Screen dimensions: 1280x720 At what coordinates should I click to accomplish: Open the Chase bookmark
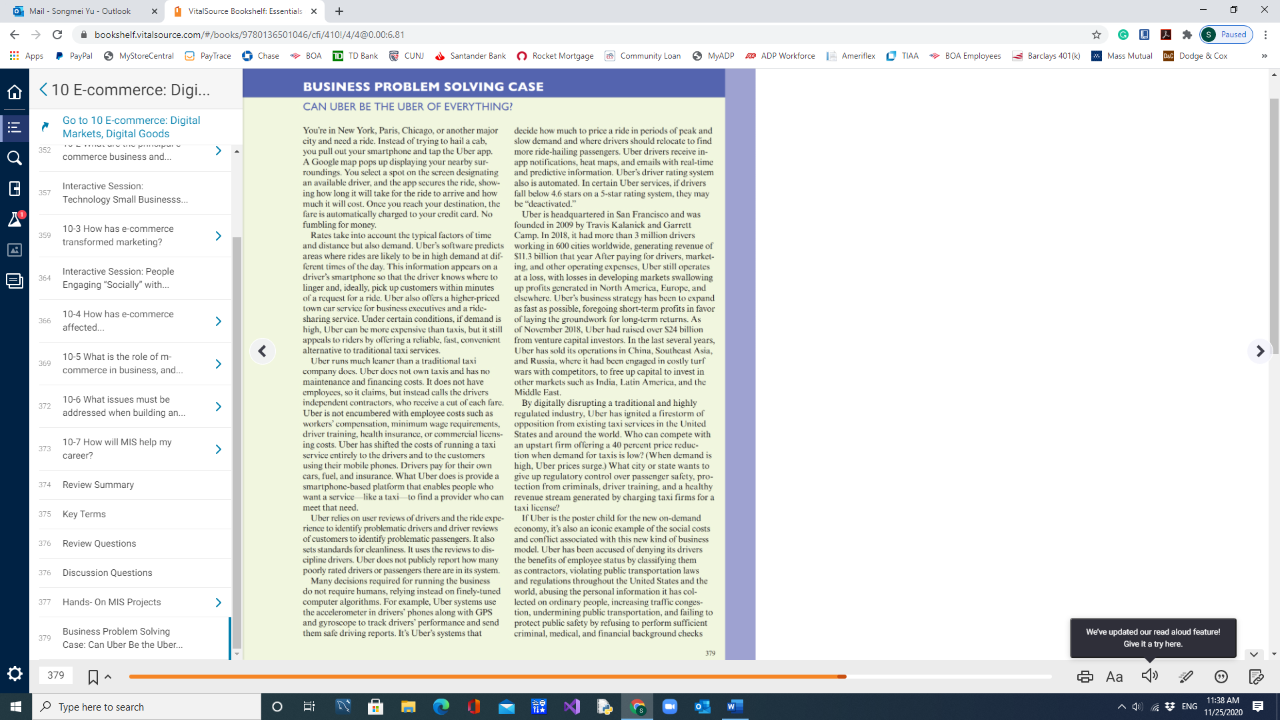(x=261, y=56)
